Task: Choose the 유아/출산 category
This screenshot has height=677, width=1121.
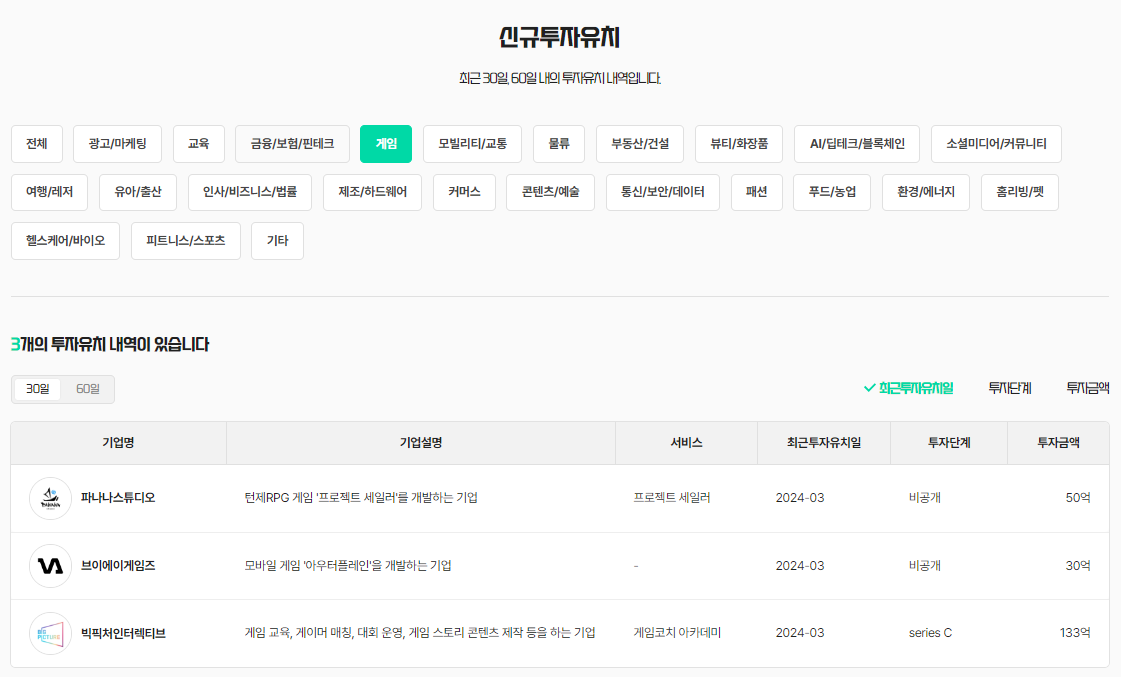Action: point(138,192)
